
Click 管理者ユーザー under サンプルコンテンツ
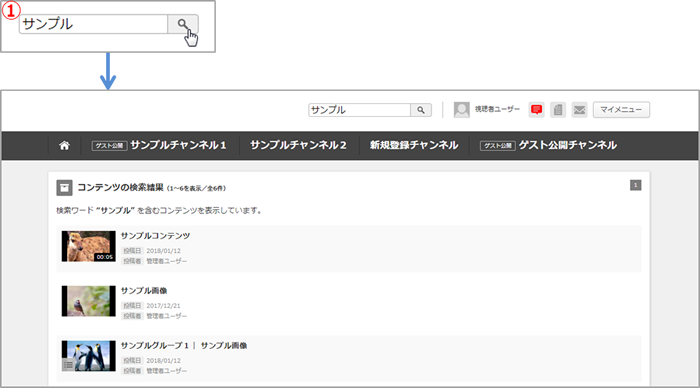coord(167,261)
